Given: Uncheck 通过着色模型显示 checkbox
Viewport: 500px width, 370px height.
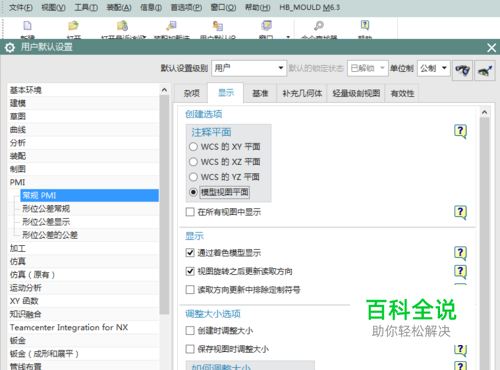Looking at the screenshot, I should 190,253.
